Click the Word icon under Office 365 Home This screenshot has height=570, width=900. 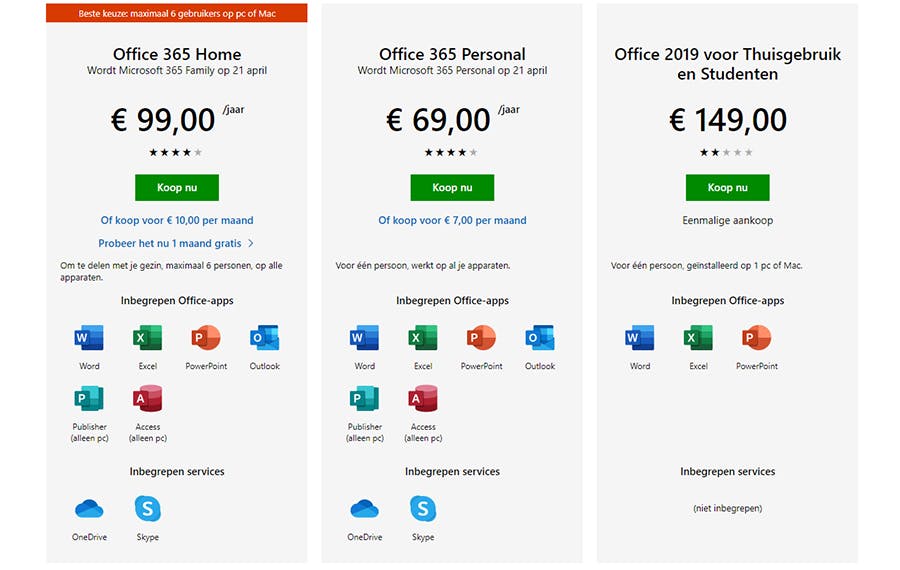pos(89,338)
